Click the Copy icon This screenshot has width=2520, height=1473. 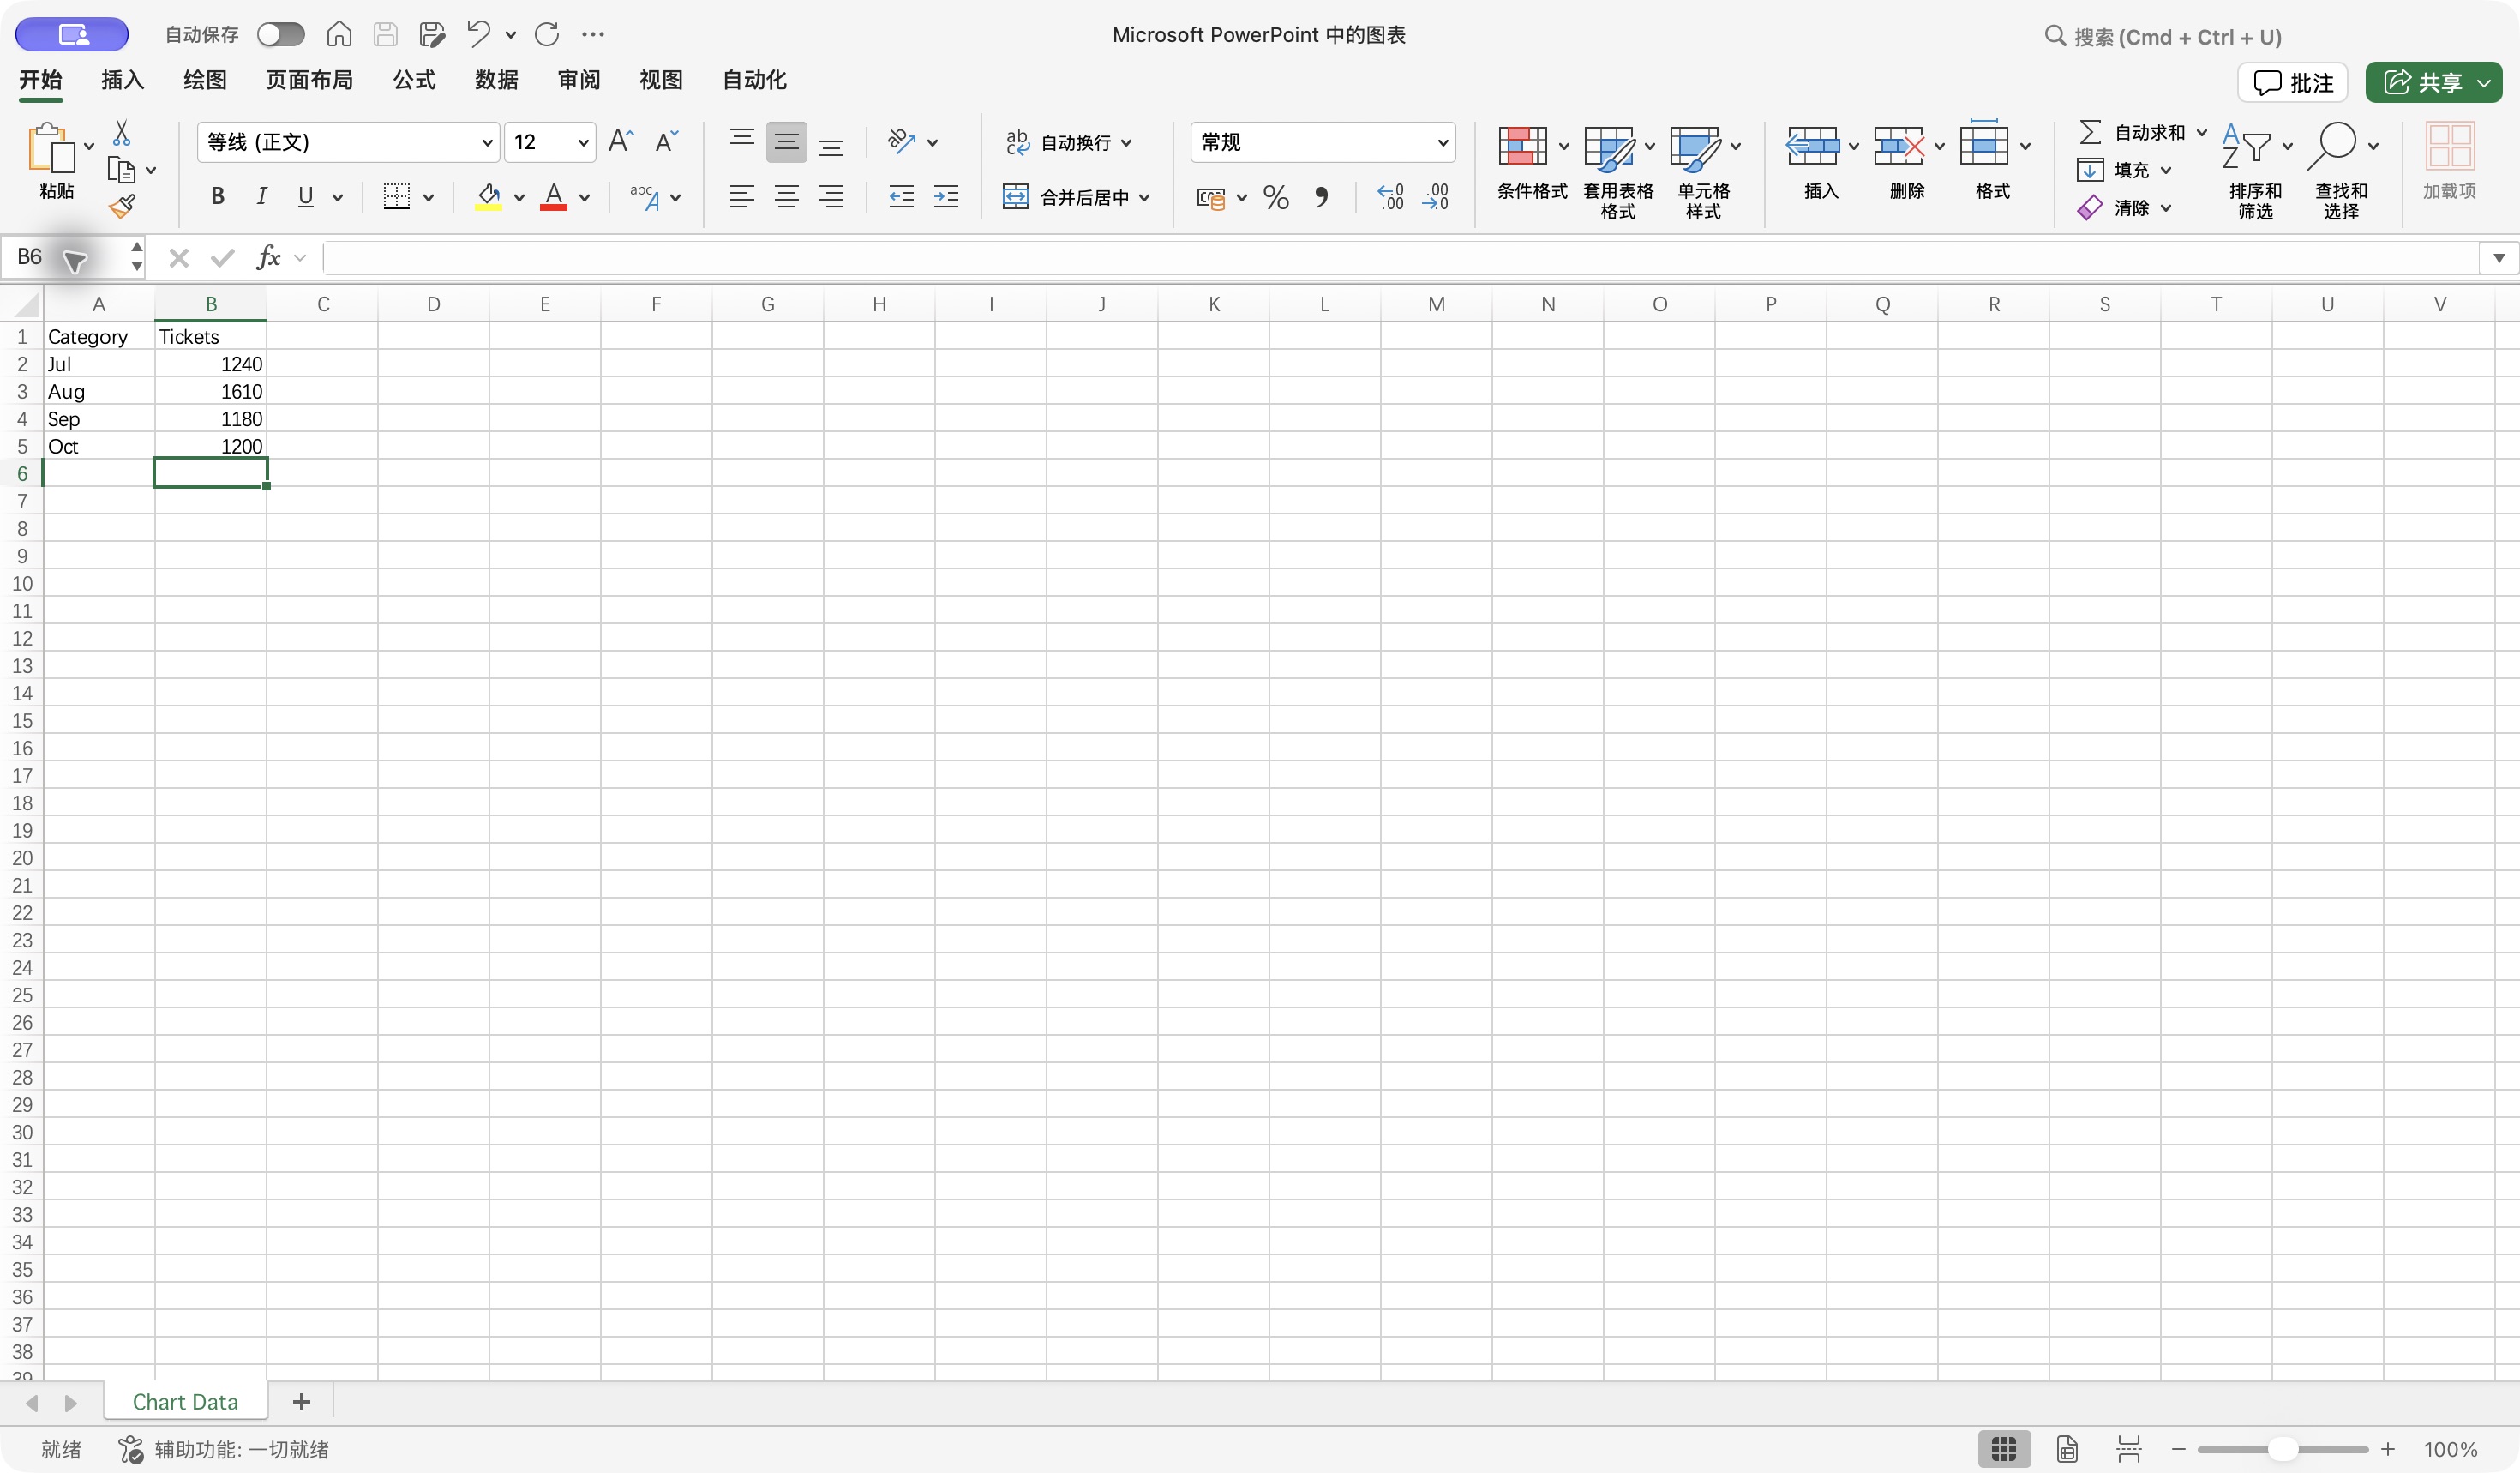(121, 170)
